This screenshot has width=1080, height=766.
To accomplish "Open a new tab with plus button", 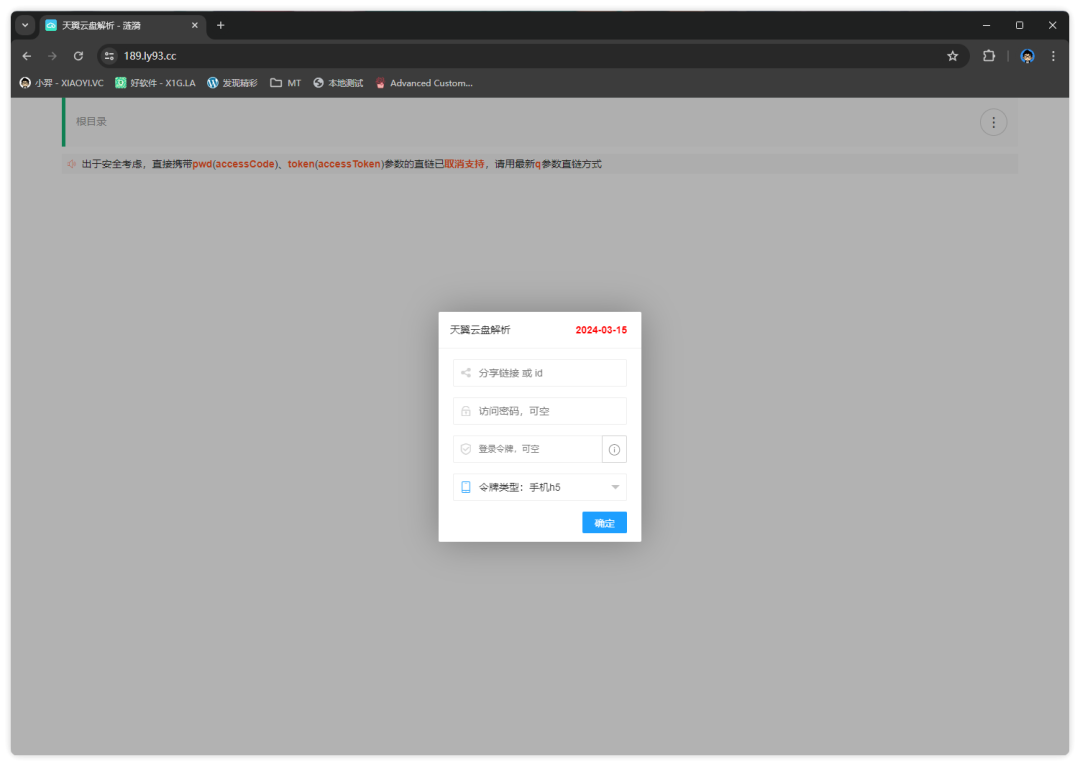I will [220, 25].
